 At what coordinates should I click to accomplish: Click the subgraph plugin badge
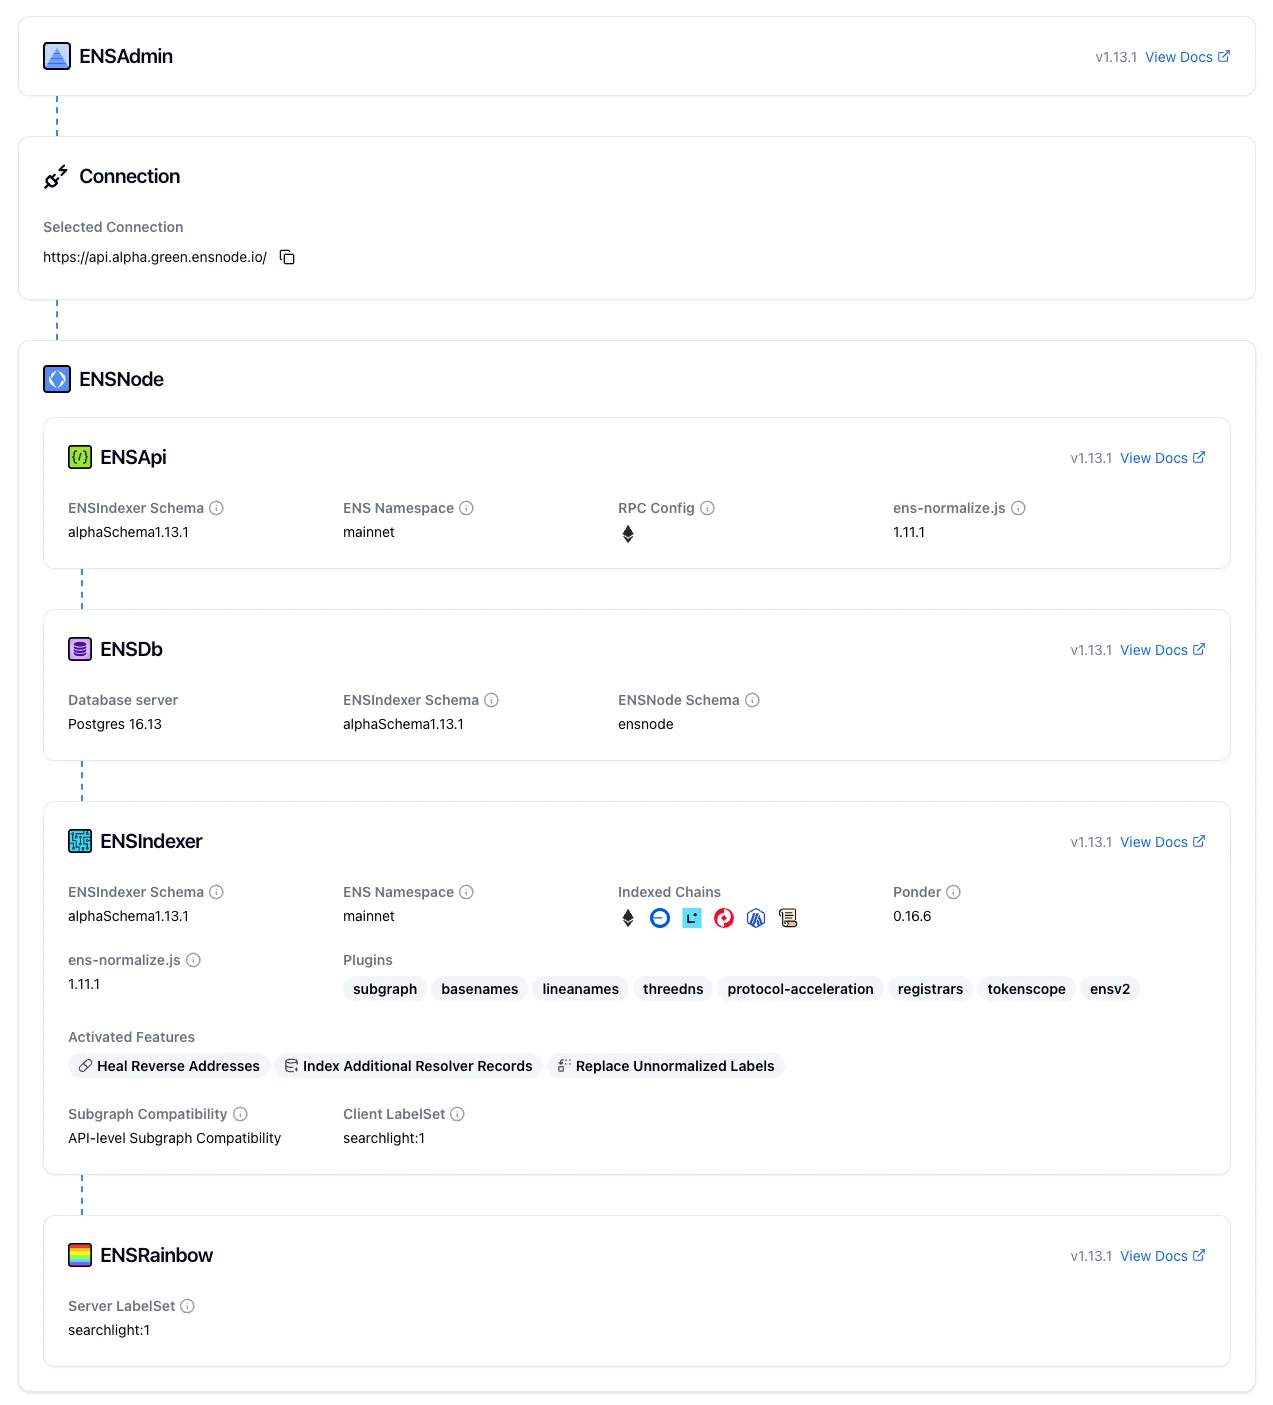[385, 989]
